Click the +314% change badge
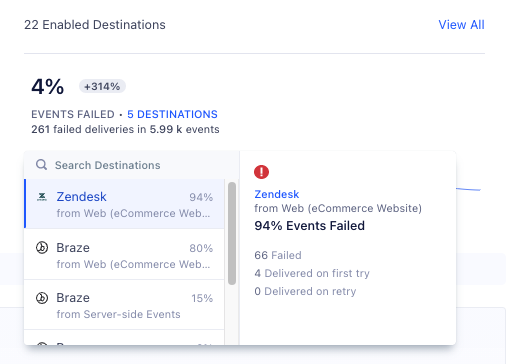This screenshot has height=364, width=507. point(102,86)
